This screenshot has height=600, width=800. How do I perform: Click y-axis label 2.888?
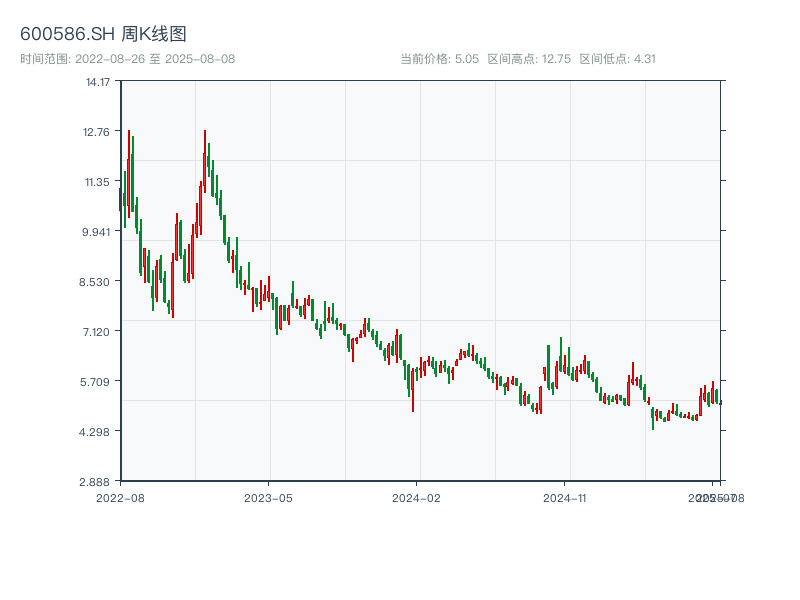[x=94, y=482]
